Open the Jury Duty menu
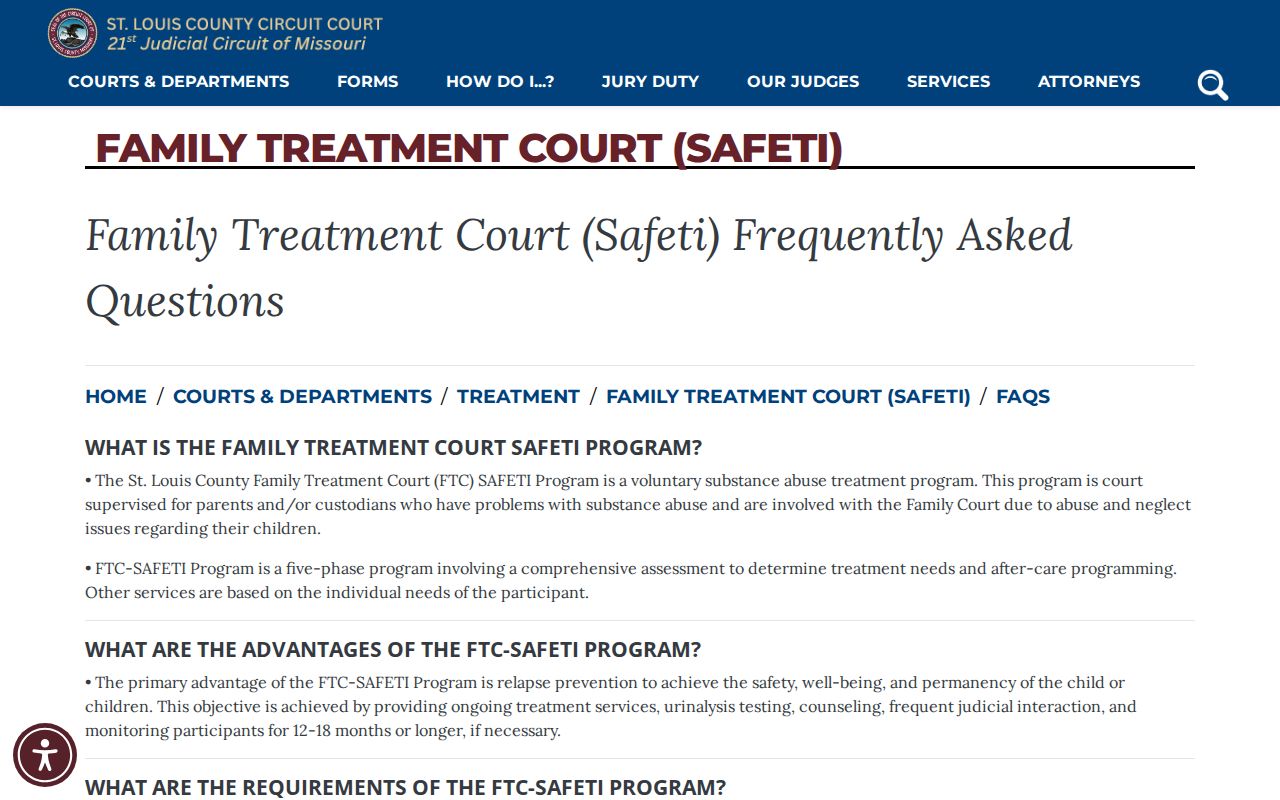 coord(650,82)
